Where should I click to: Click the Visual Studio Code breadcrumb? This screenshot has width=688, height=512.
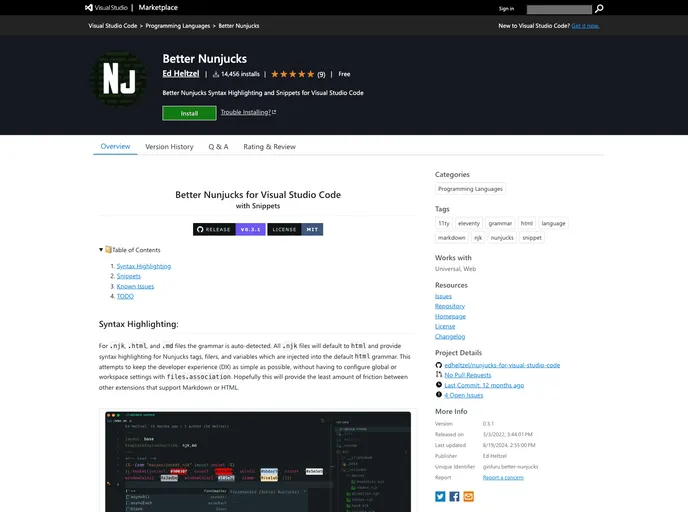[x=113, y=26]
